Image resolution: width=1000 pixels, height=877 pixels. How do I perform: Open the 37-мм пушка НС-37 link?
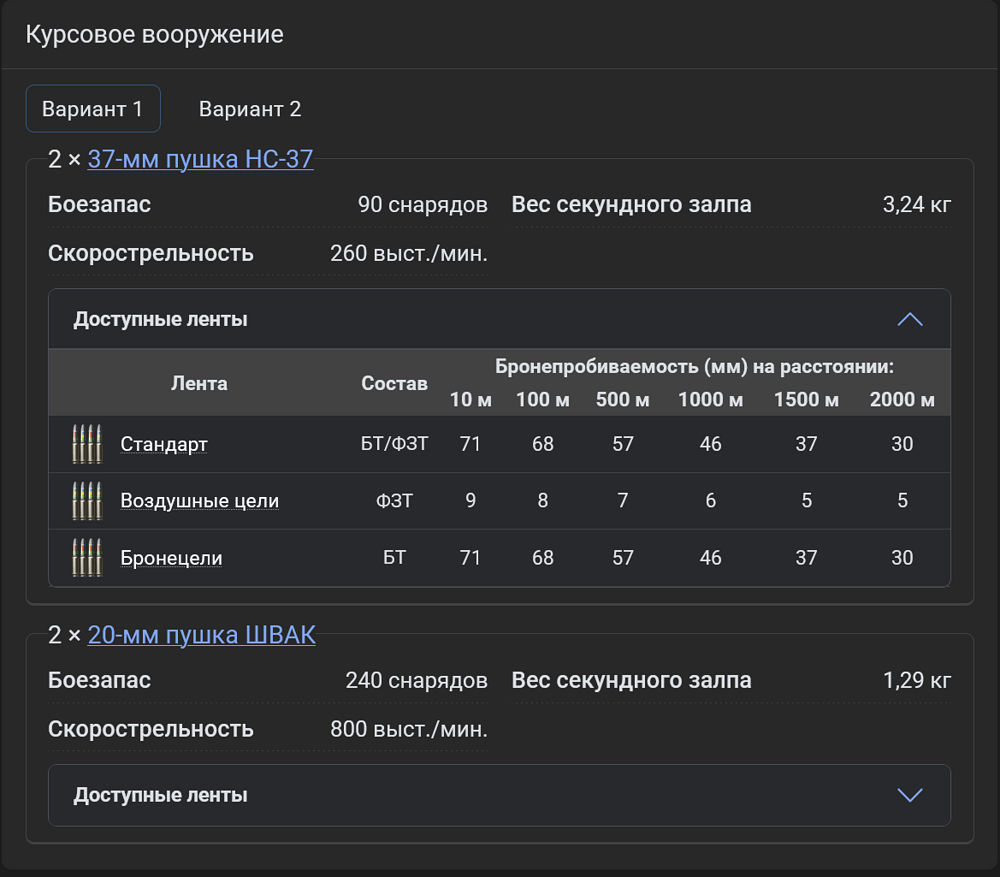click(x=200, y=159)
